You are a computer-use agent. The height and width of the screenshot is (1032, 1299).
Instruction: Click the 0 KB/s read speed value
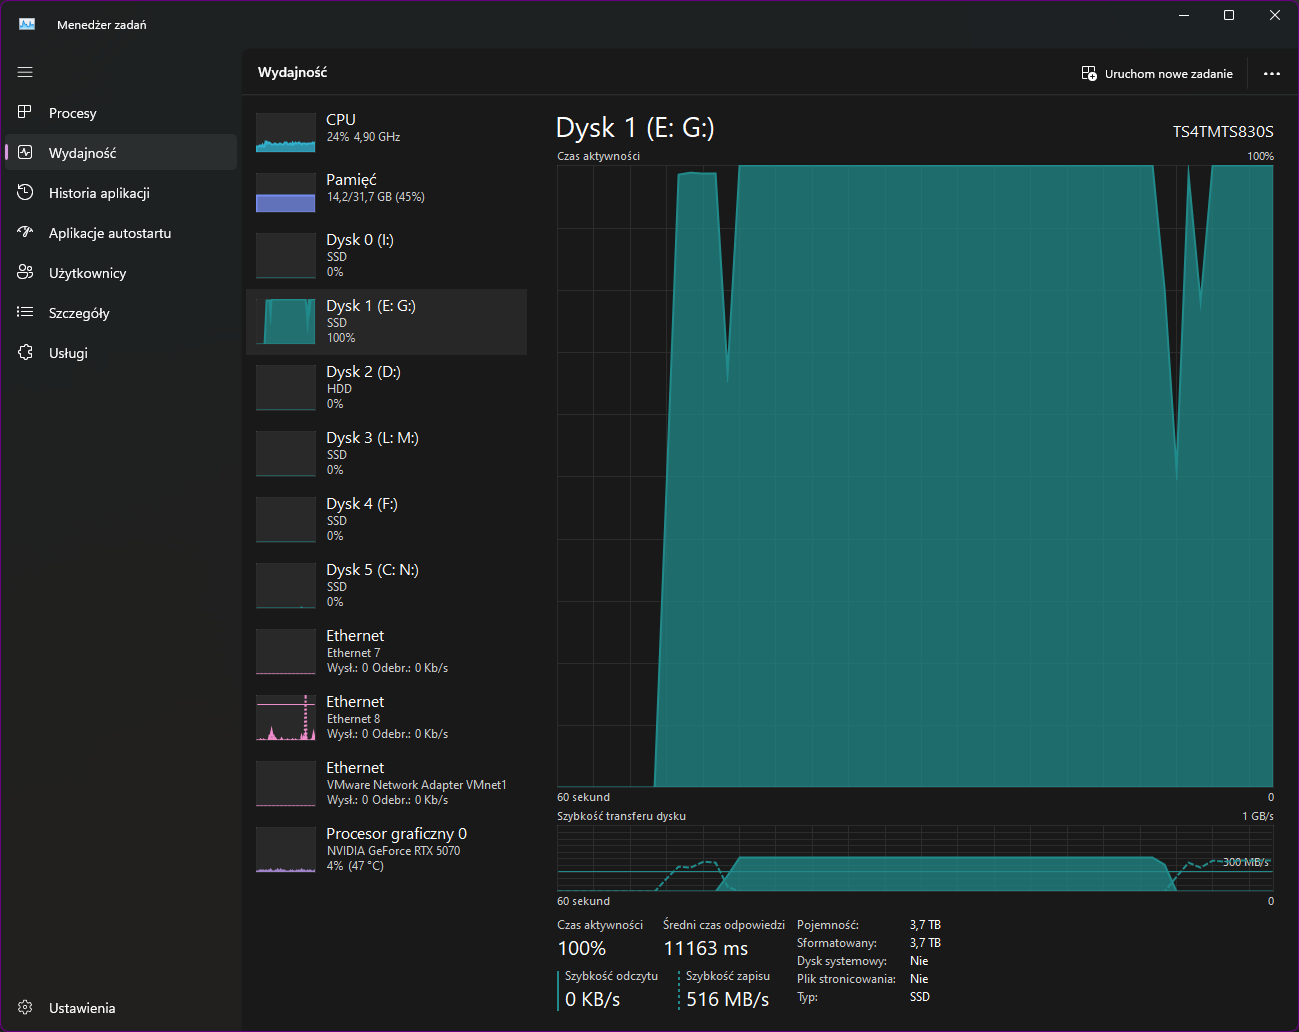click(x=593, y=999)
